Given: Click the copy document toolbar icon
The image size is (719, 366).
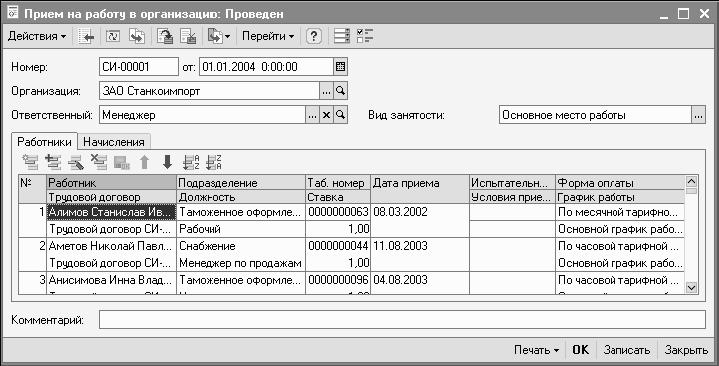Looking at the screenshot, I should [x=137, y=36].
